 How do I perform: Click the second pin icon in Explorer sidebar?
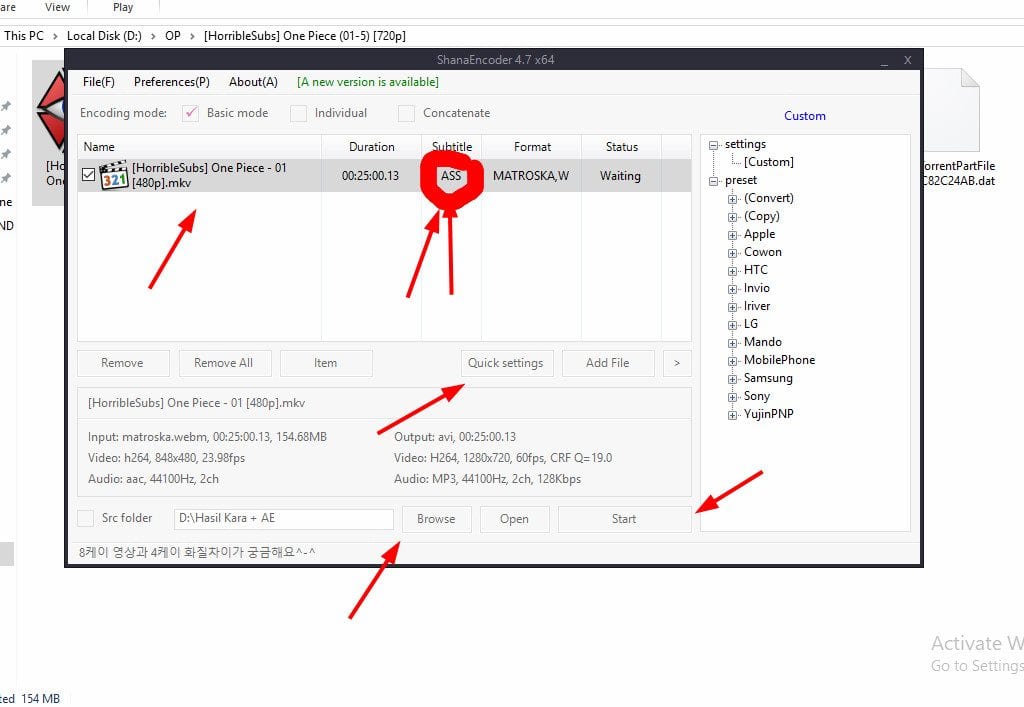6,130
